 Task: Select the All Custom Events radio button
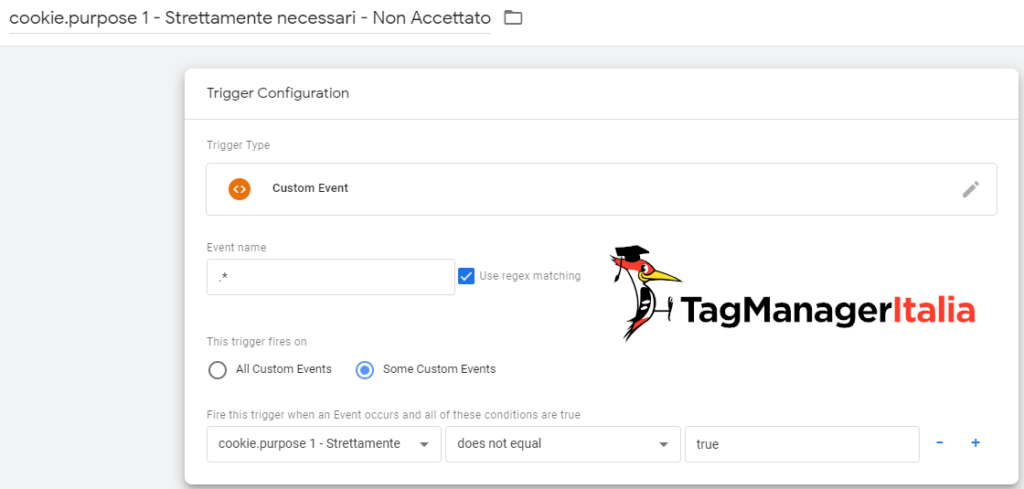217,370
